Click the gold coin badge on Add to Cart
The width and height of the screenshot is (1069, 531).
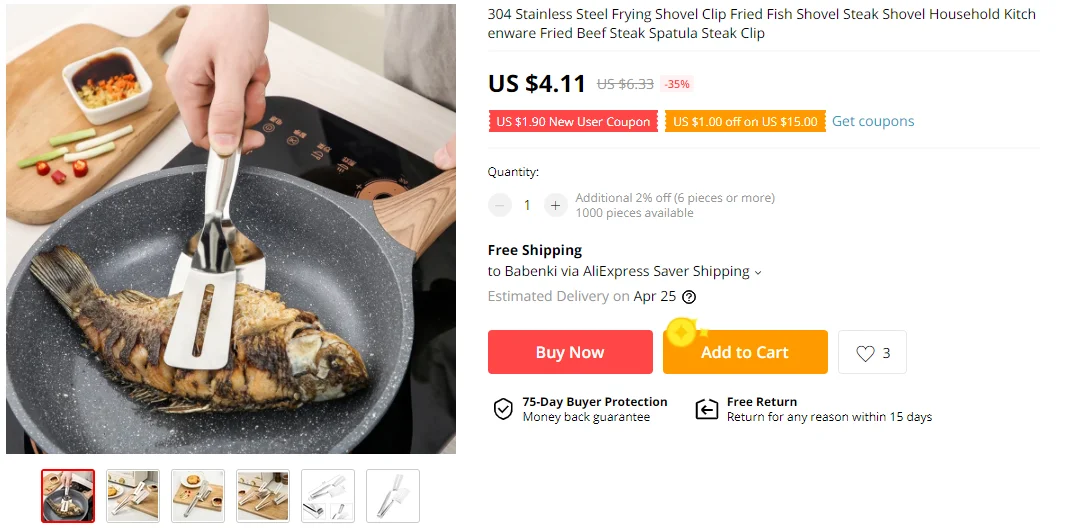(681, 331)
